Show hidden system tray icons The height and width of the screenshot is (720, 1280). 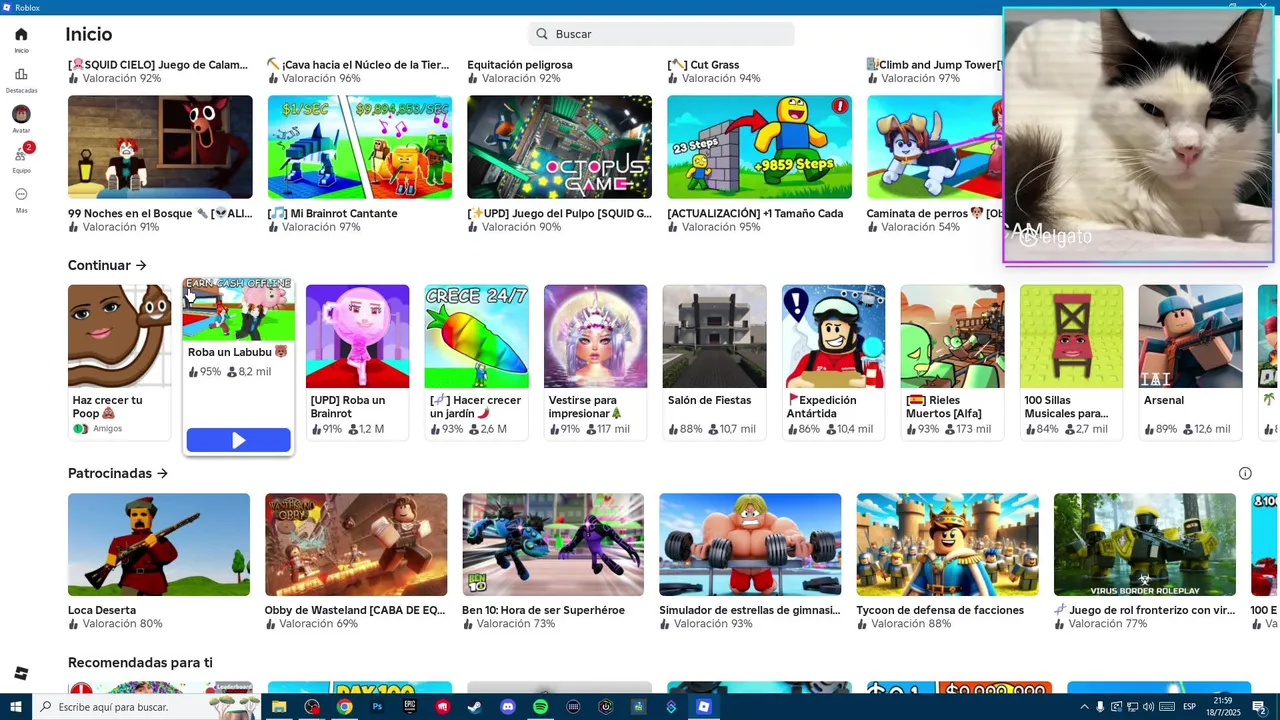[1084, 707]
